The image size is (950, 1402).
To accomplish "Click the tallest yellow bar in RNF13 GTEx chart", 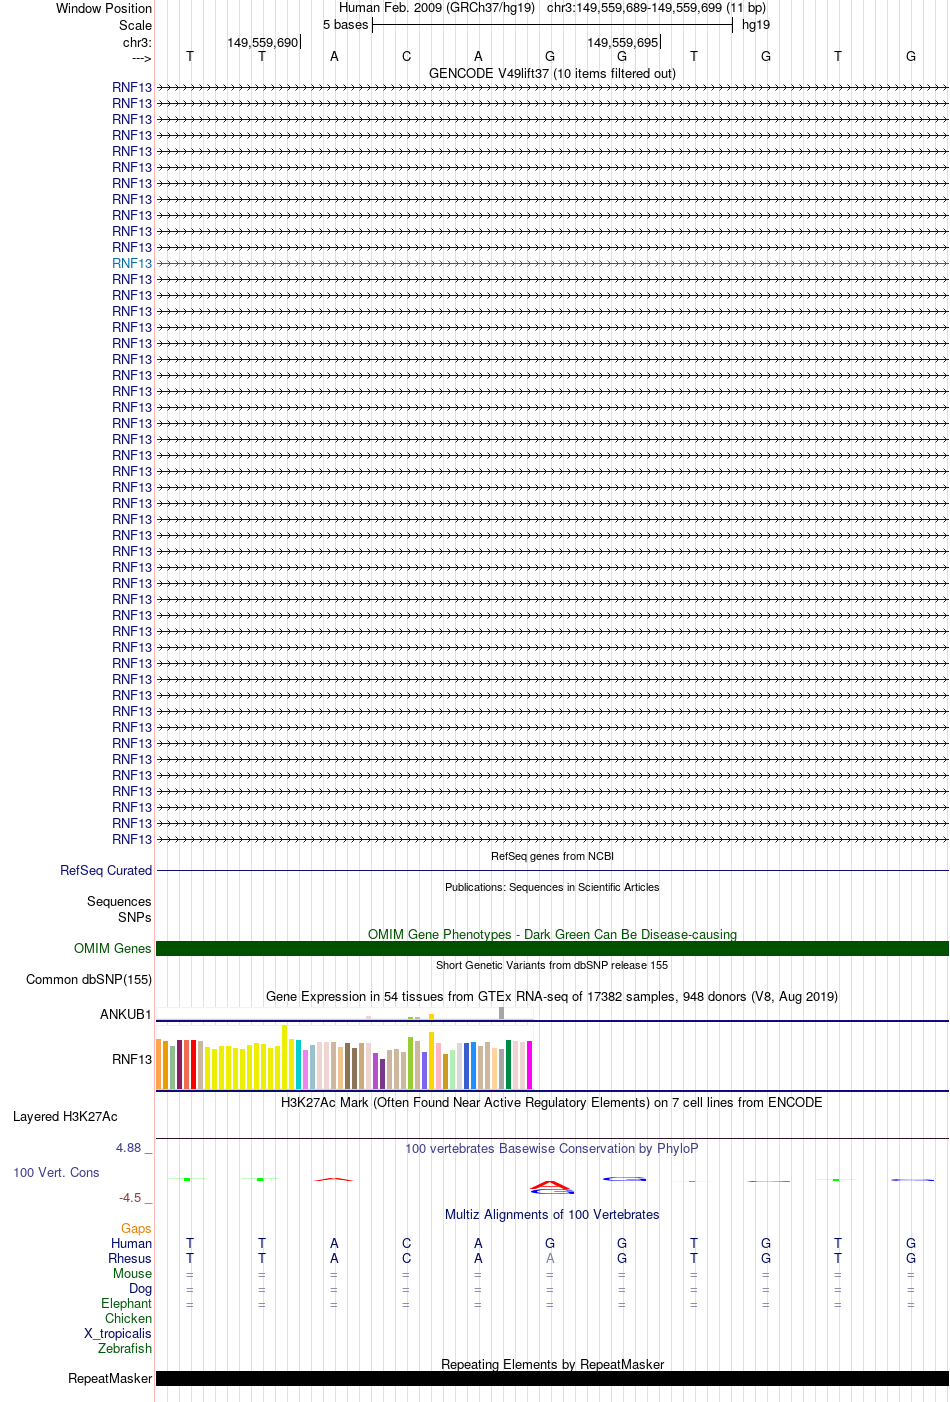I will click(x=285, y=1057).
